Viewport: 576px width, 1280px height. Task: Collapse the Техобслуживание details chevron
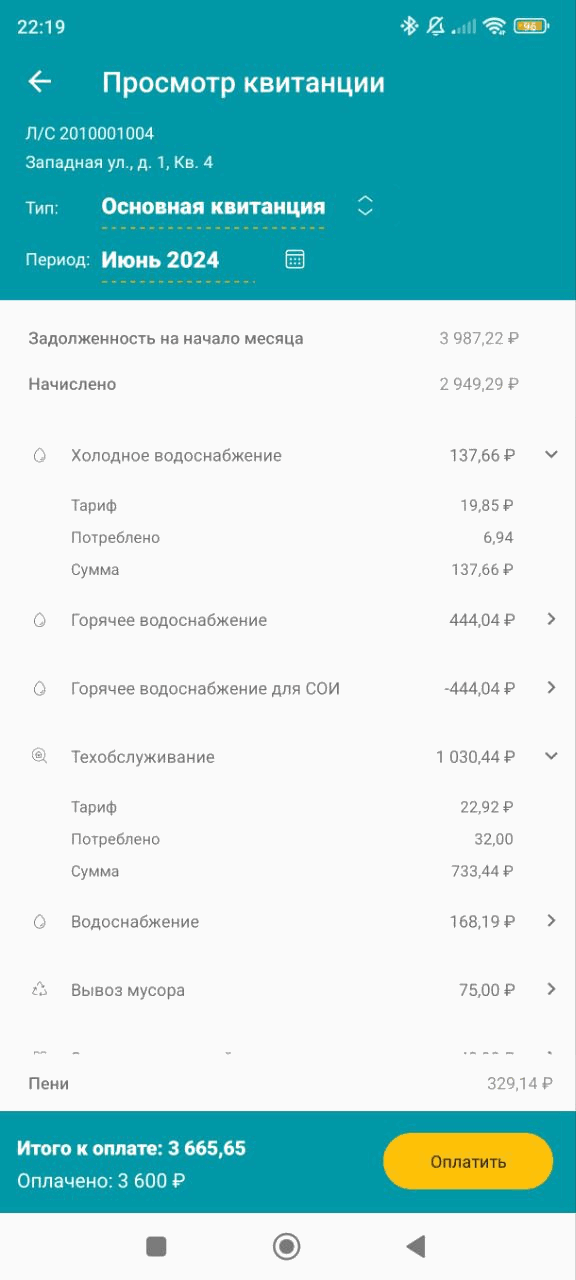point(551,756)
